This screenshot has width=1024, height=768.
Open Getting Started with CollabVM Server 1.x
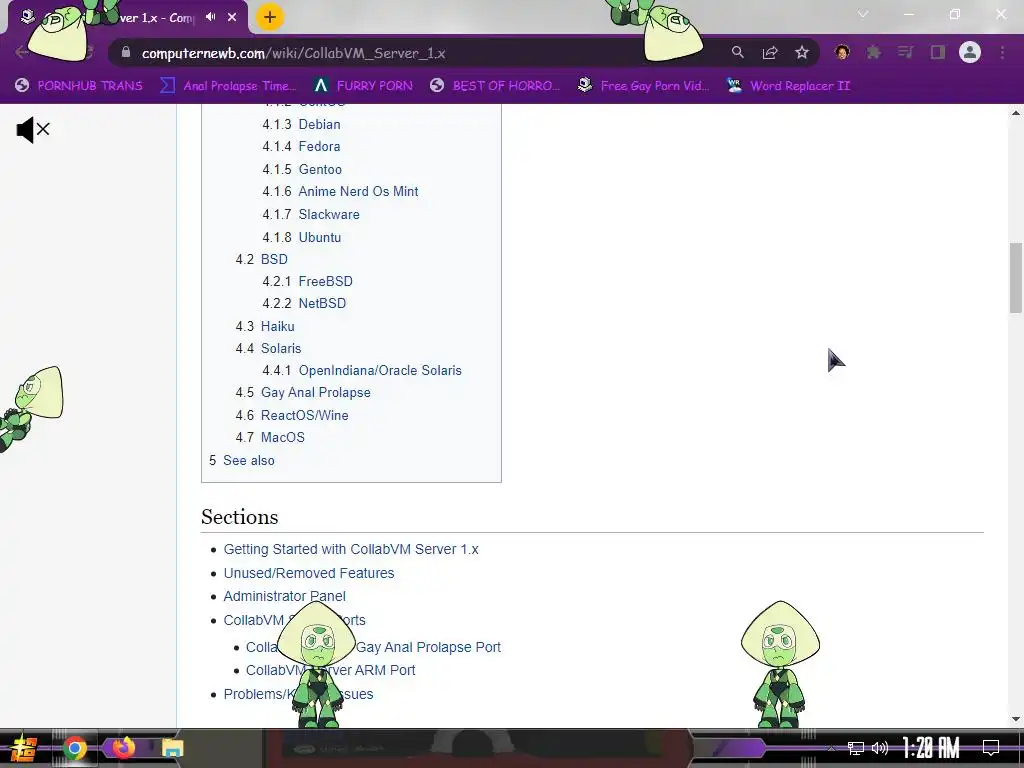pos(351,549)
